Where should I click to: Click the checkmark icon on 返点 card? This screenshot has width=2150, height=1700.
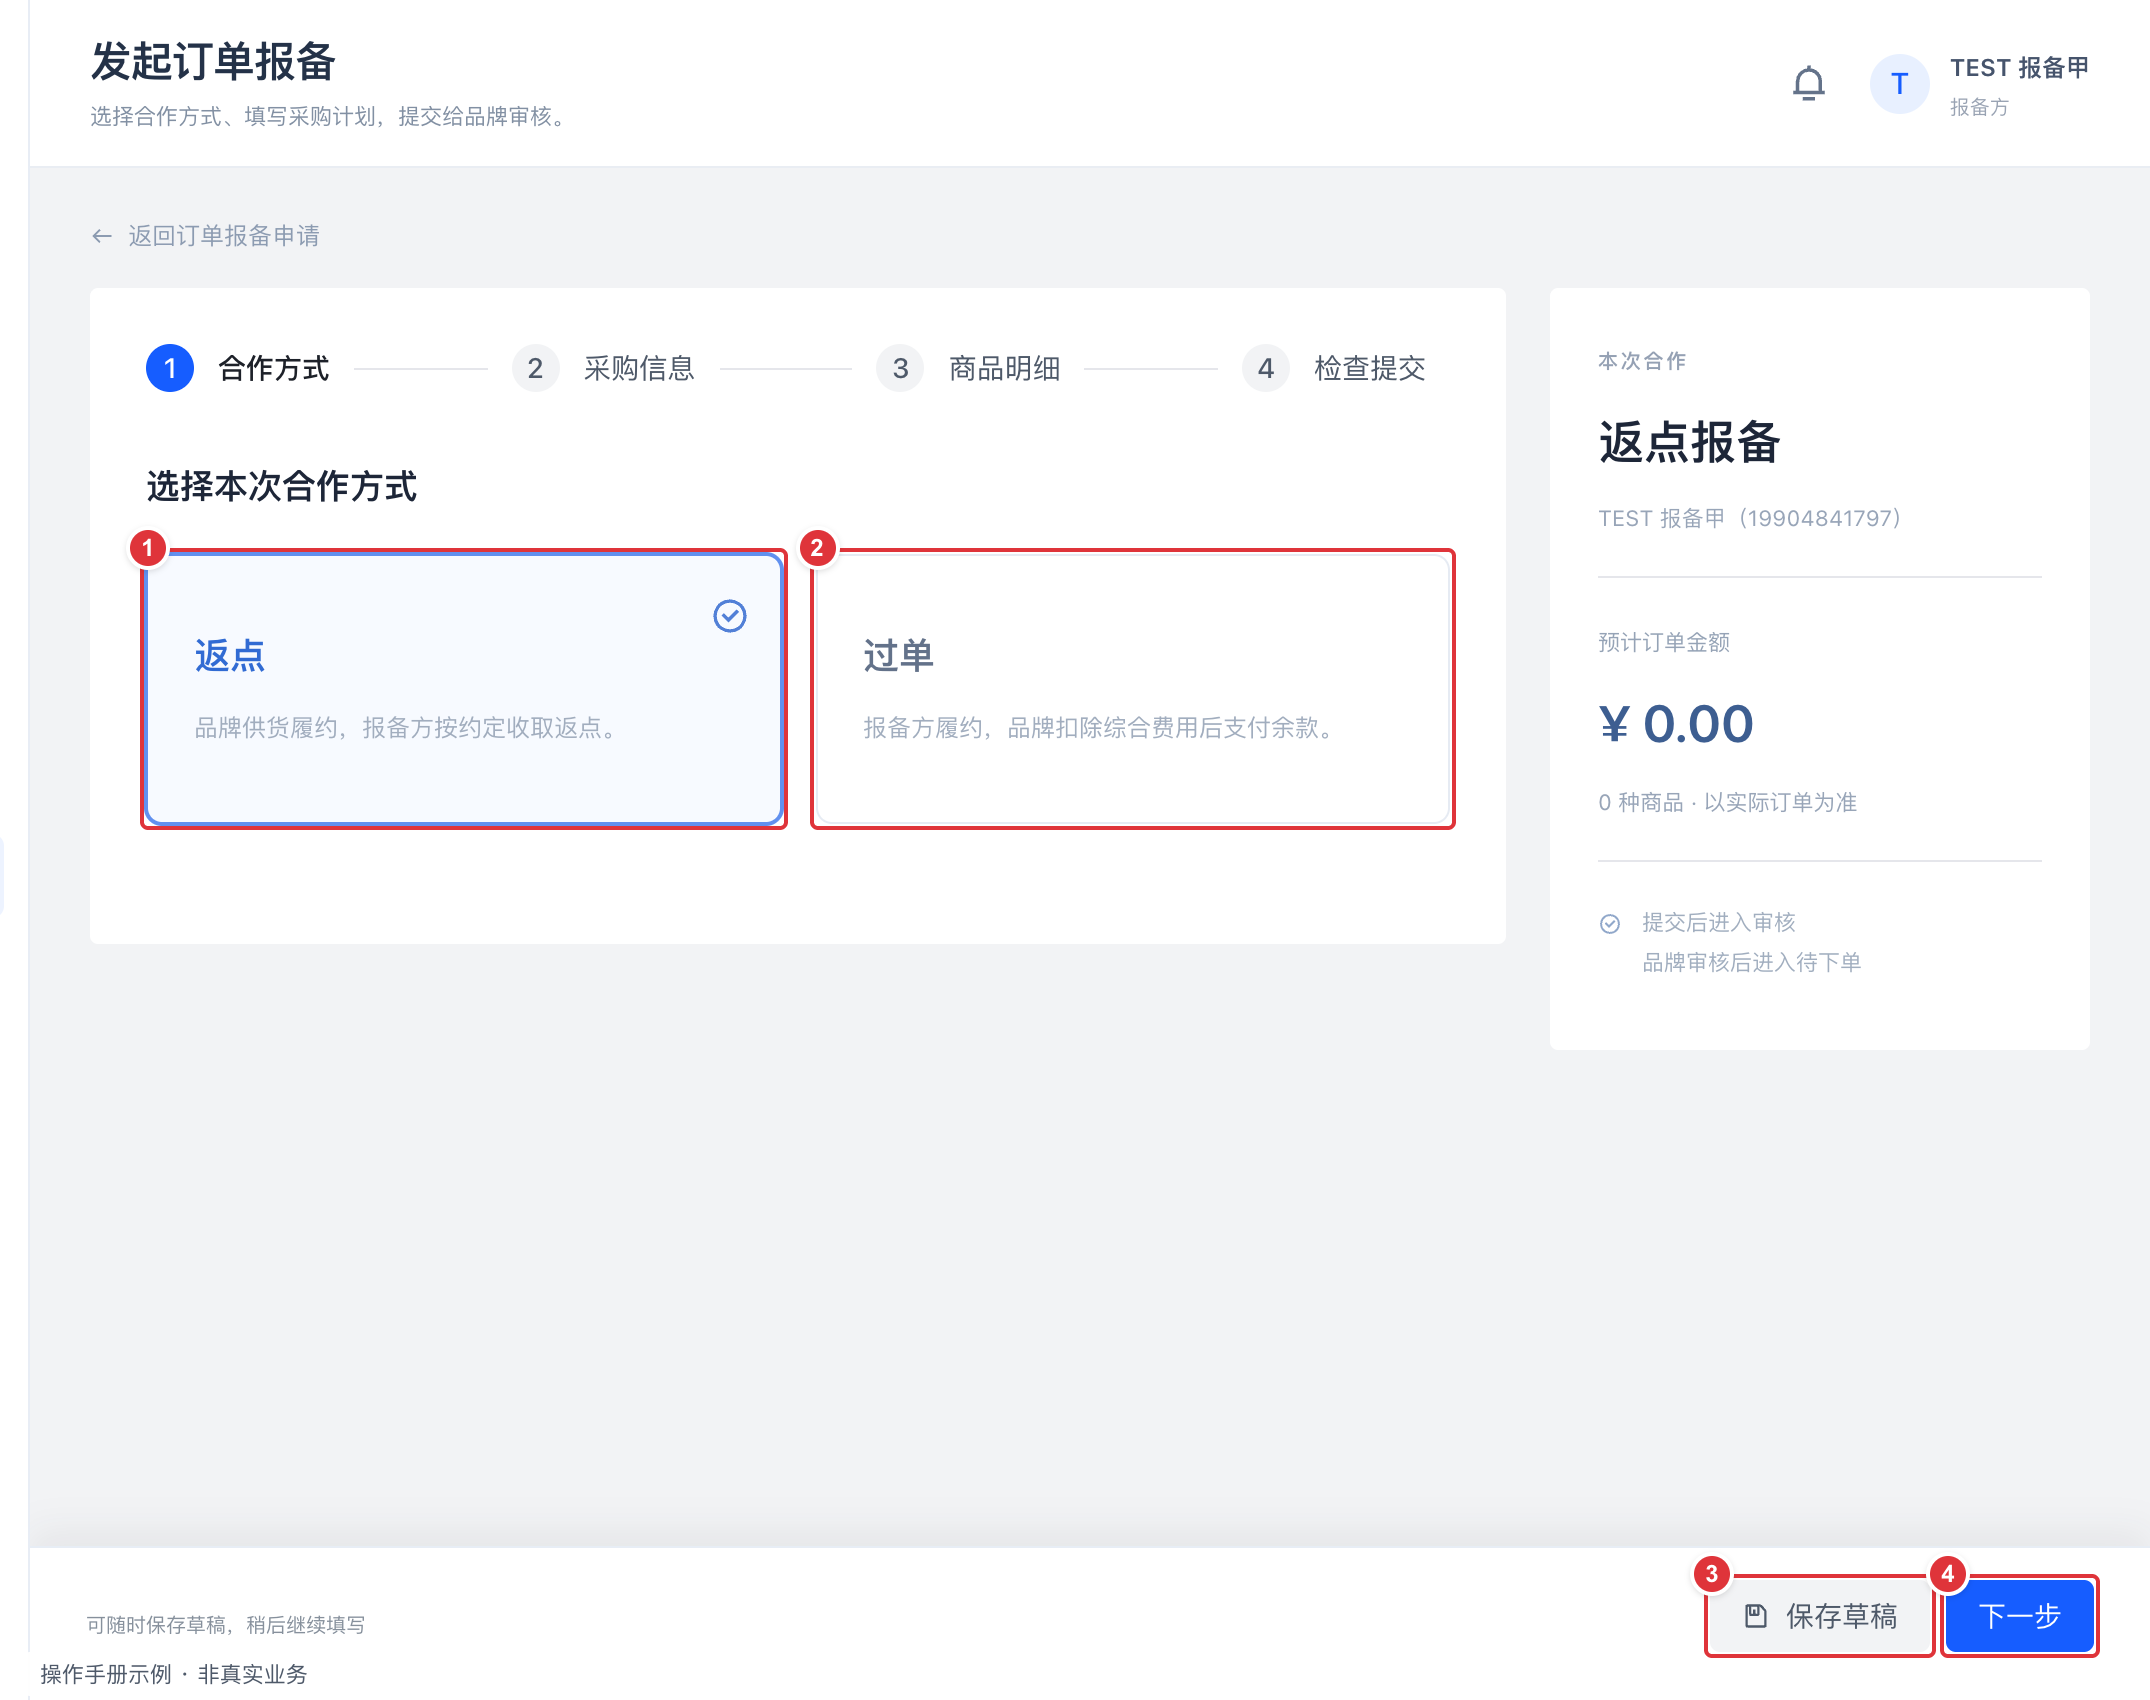[730, 616]
